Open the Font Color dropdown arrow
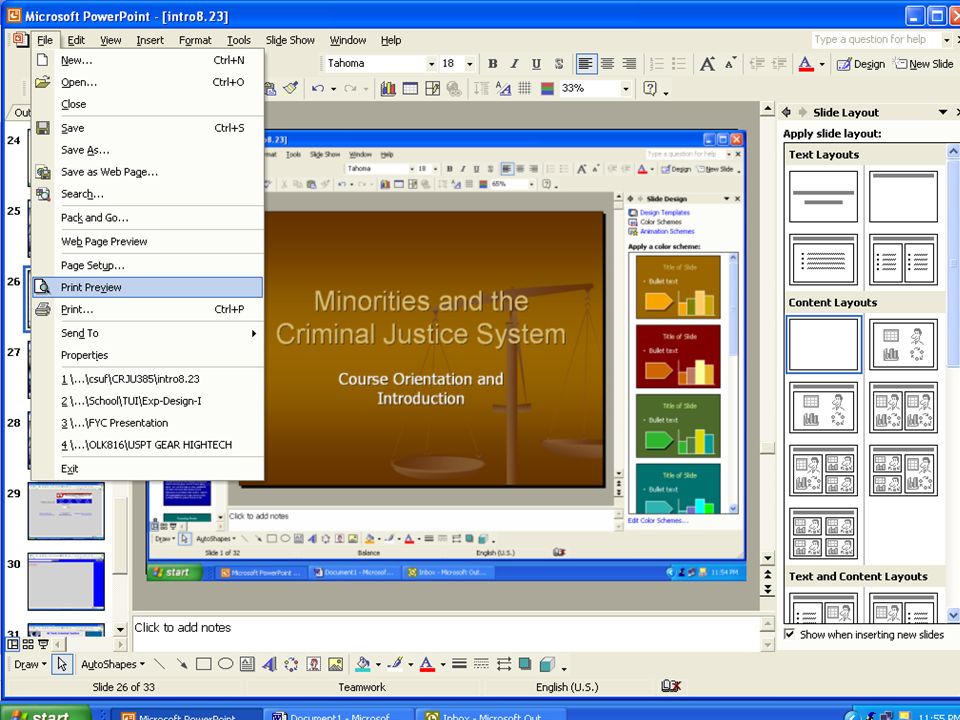The width and height of the screenshot is (960, 720). coord(822,64)
